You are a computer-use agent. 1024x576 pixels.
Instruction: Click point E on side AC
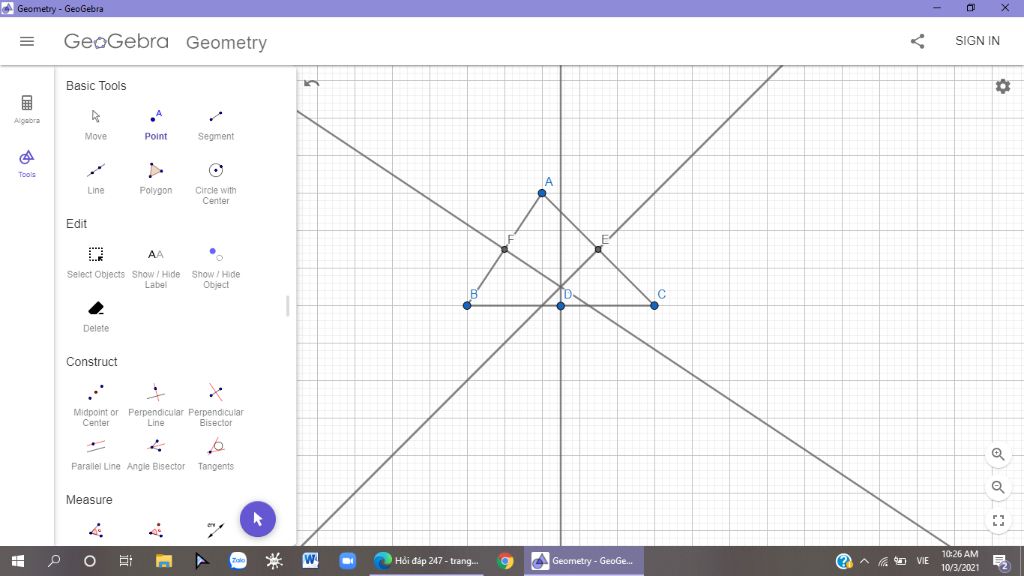tap(598, 249)
